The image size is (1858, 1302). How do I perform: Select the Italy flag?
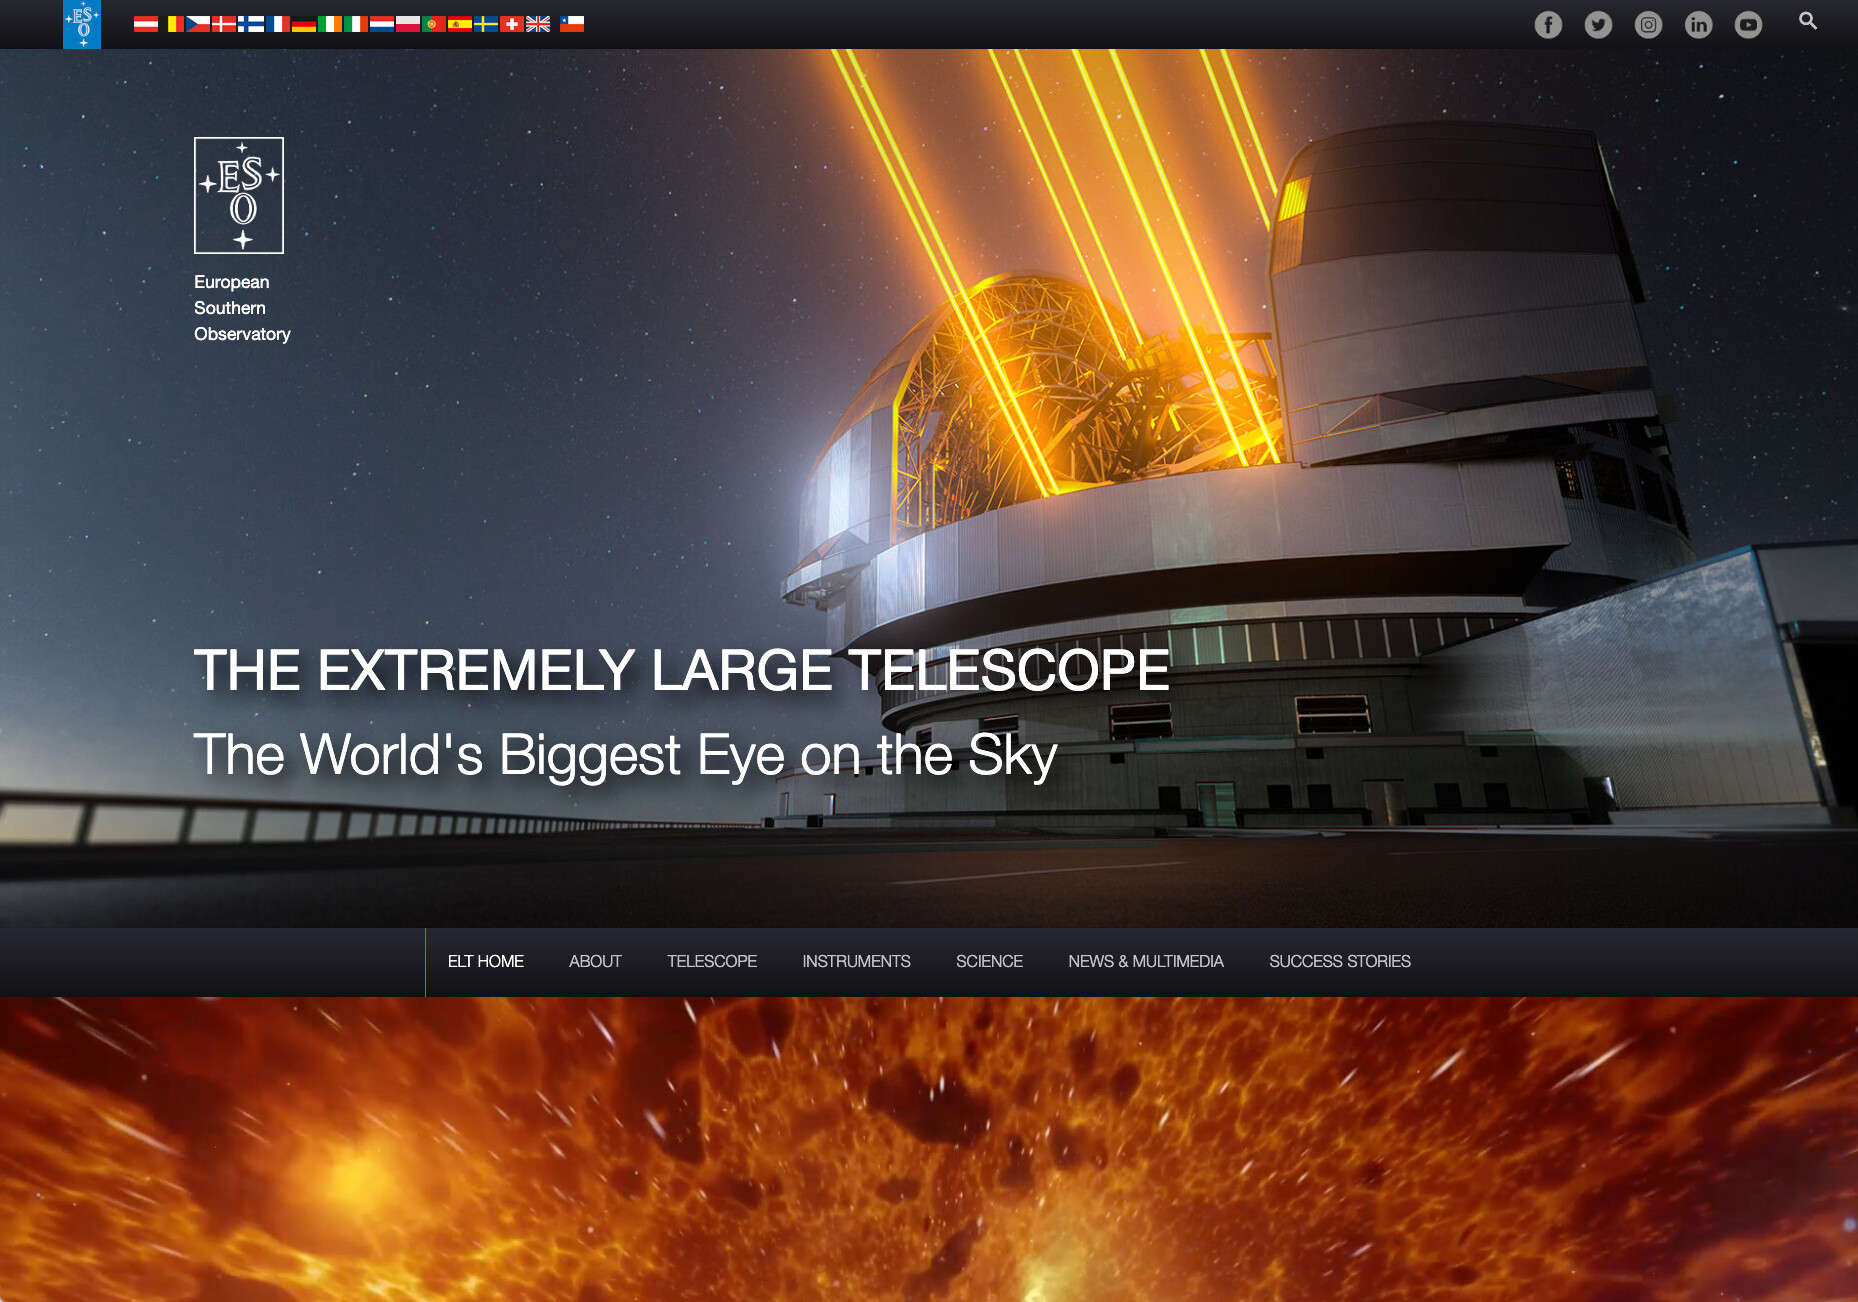[356, 24]
